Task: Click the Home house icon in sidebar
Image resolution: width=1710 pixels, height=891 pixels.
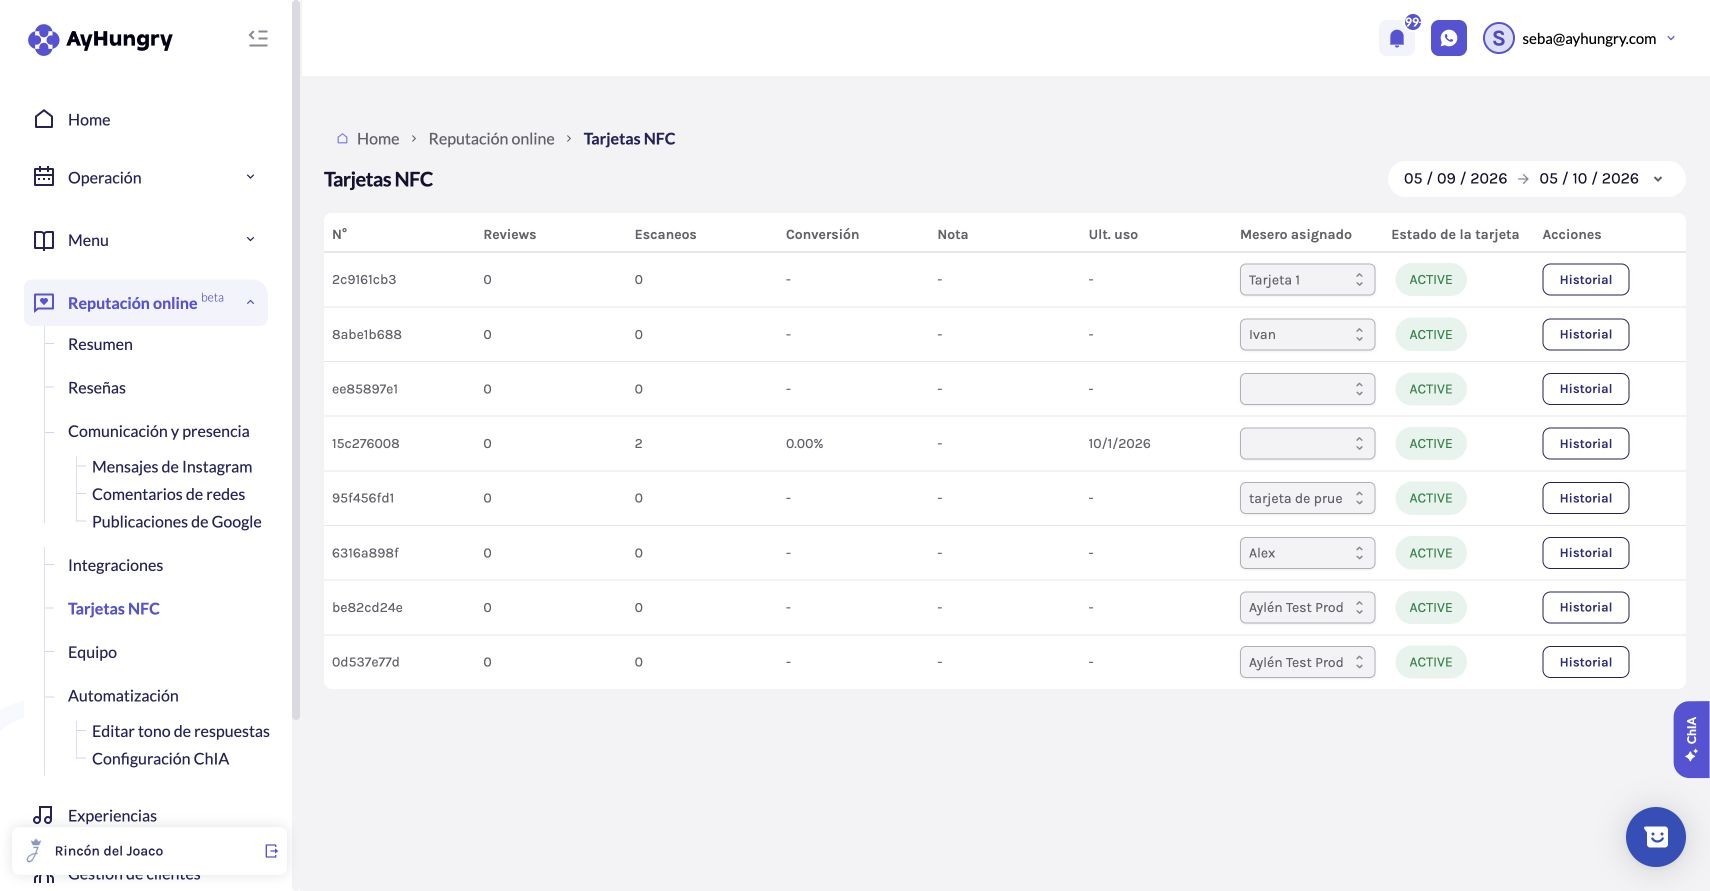Action: [44, 119]
